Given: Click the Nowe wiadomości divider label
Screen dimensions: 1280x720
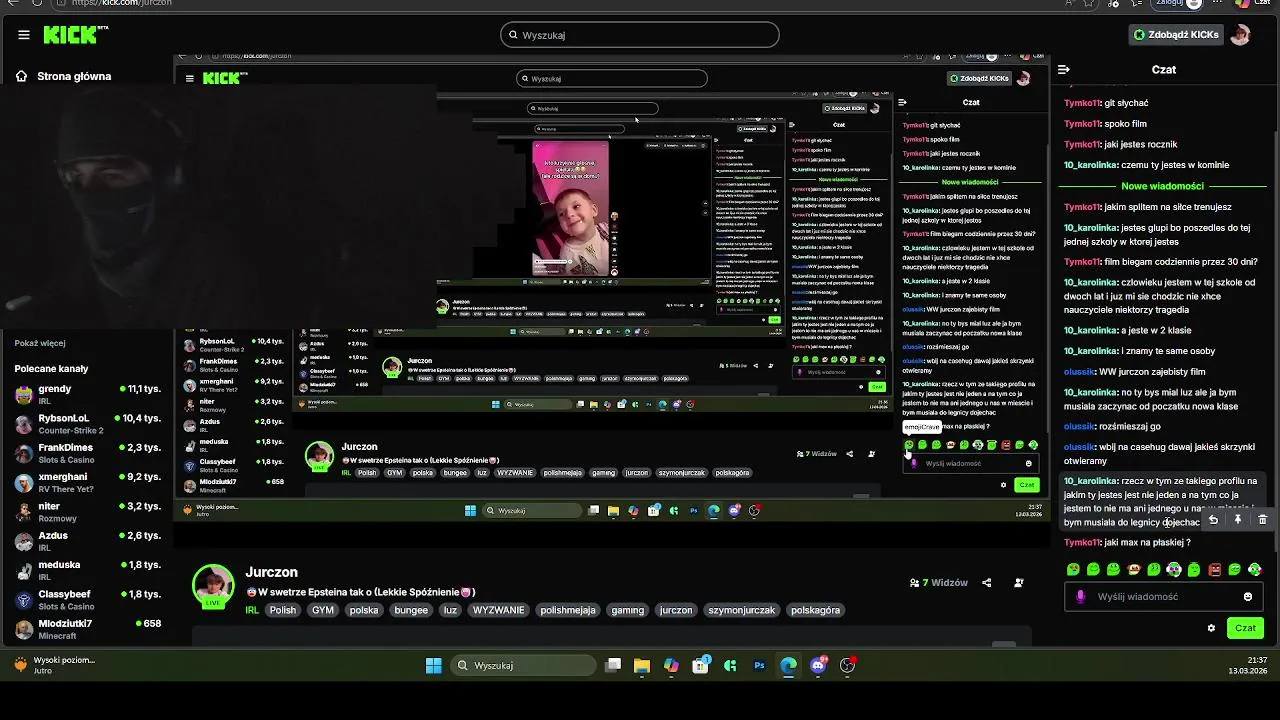Looking at the screenshot, I should 1162,186.
